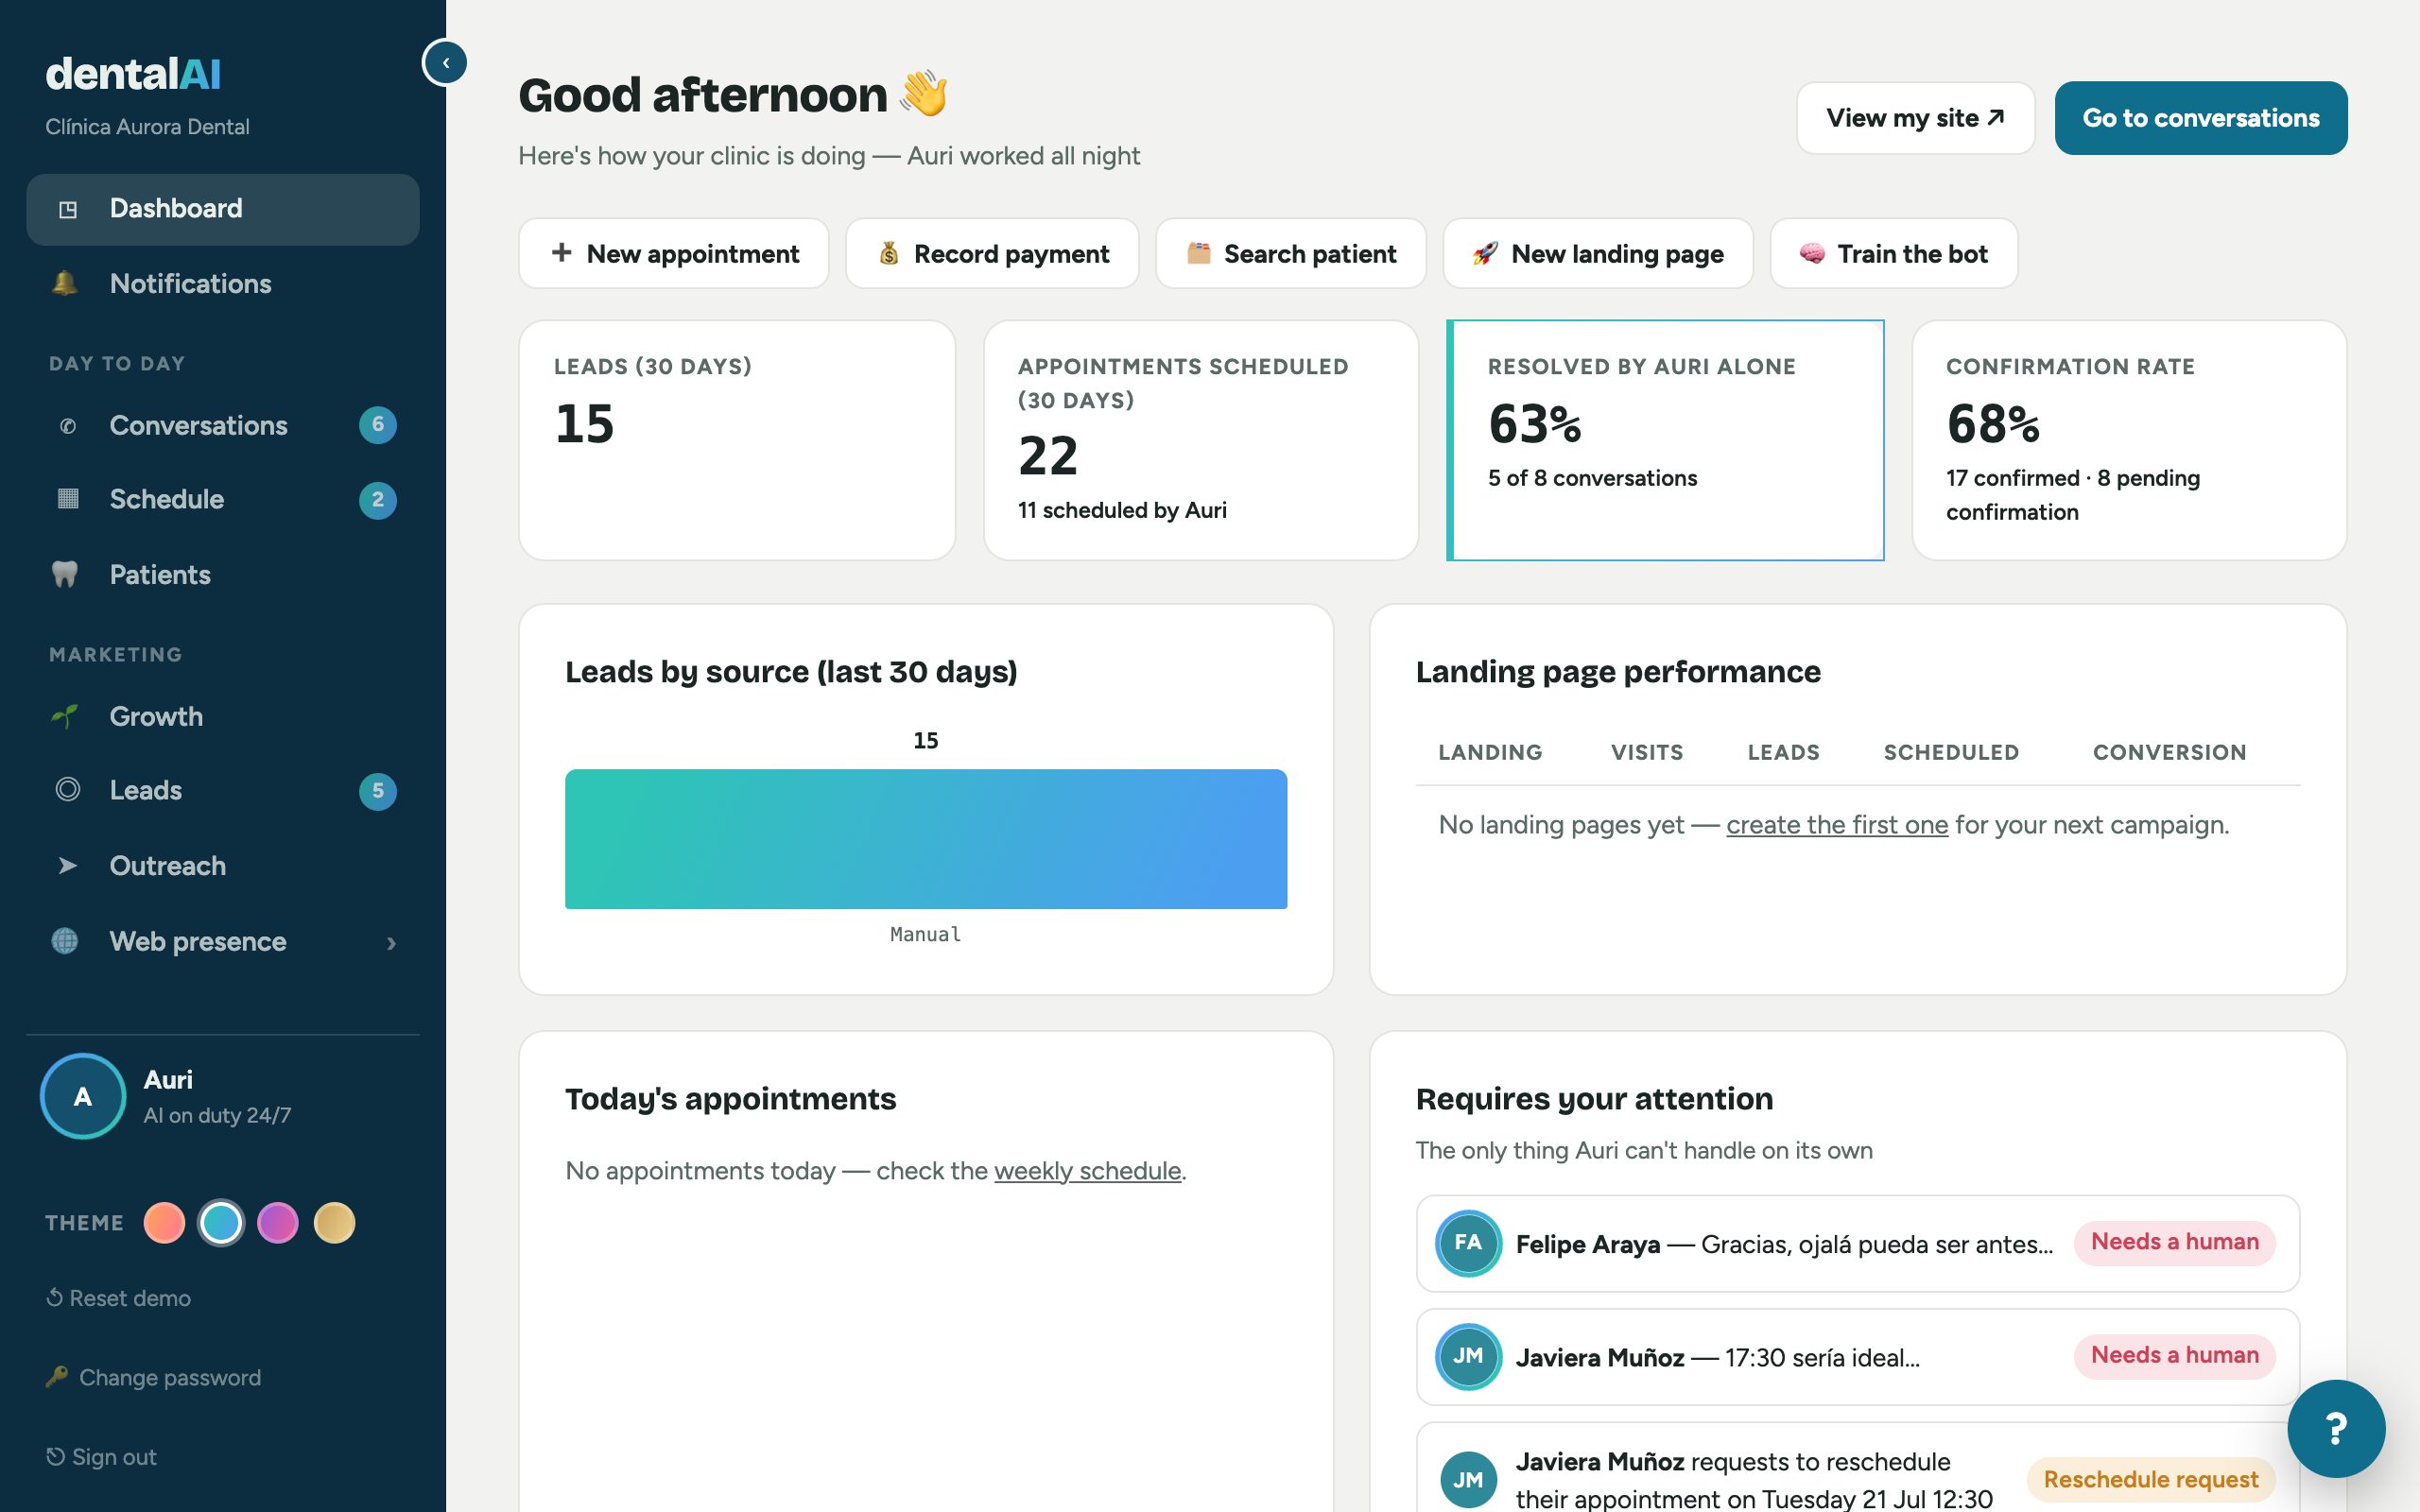The height and width of the screenshot is (1512, 2420).
Task: Click the Reset demo icon
Action: coord(55,1298)
